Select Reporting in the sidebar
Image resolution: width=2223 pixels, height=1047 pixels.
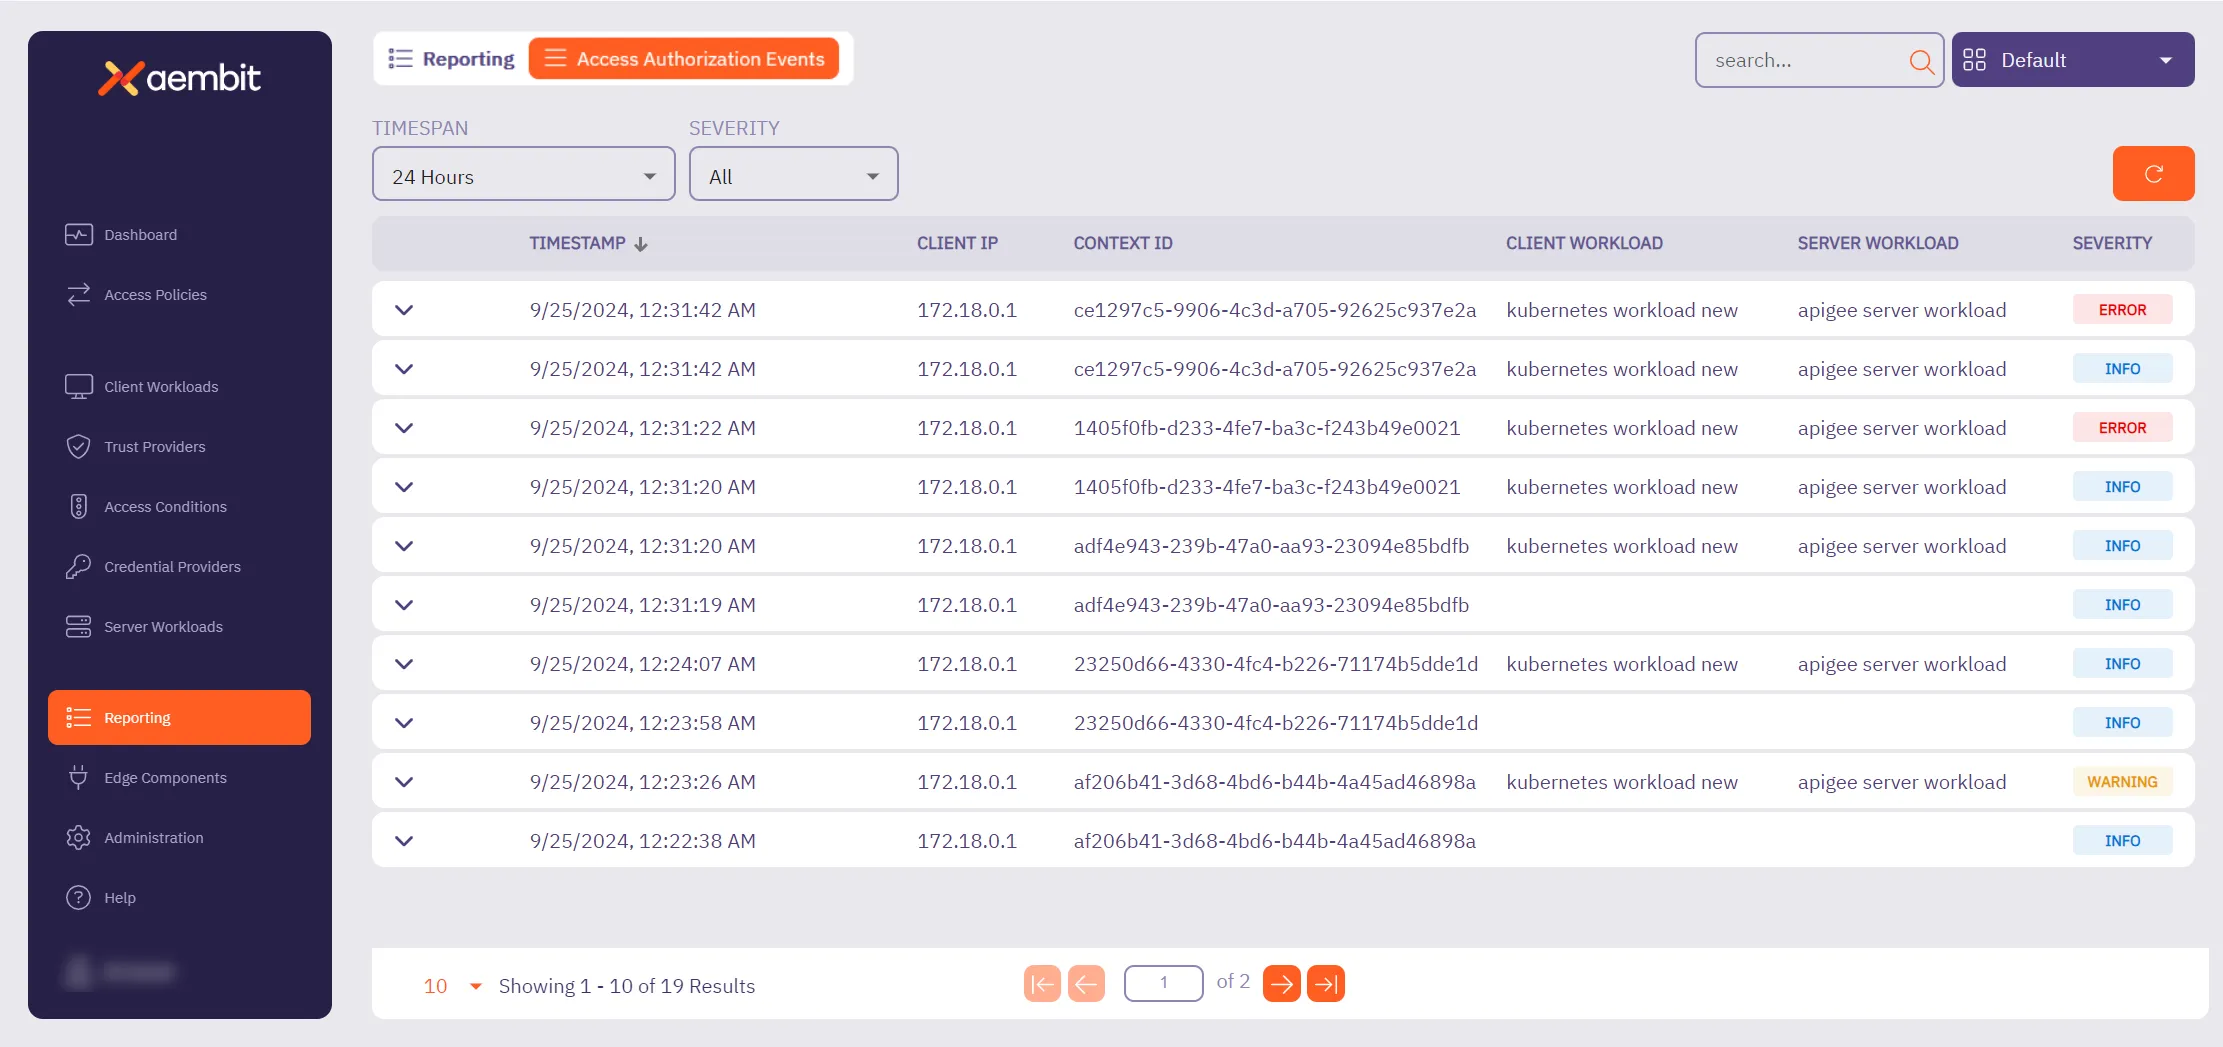(179, 718)
